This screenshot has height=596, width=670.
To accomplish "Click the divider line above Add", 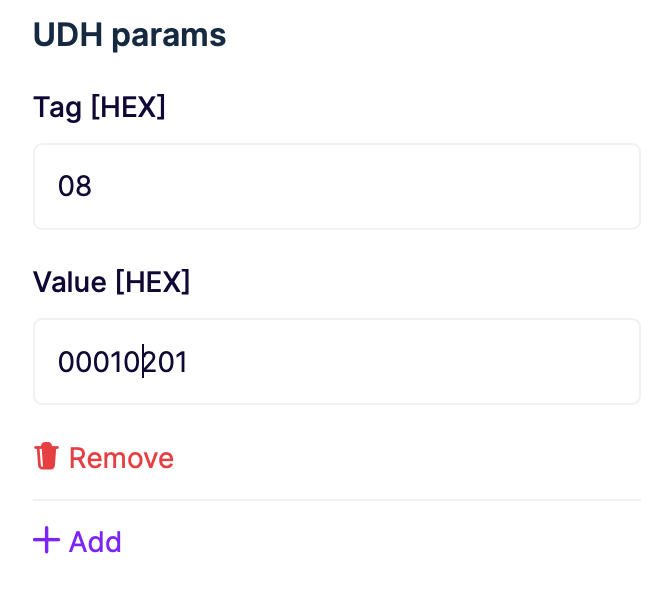I will coord(337,499).
